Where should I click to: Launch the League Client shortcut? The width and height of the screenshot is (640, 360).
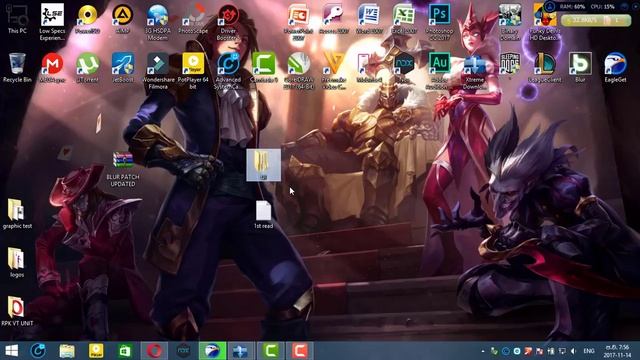[545, 68]
